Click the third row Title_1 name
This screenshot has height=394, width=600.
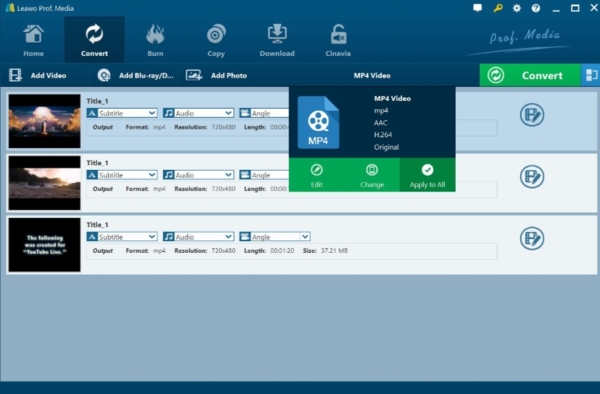point(97,225)
